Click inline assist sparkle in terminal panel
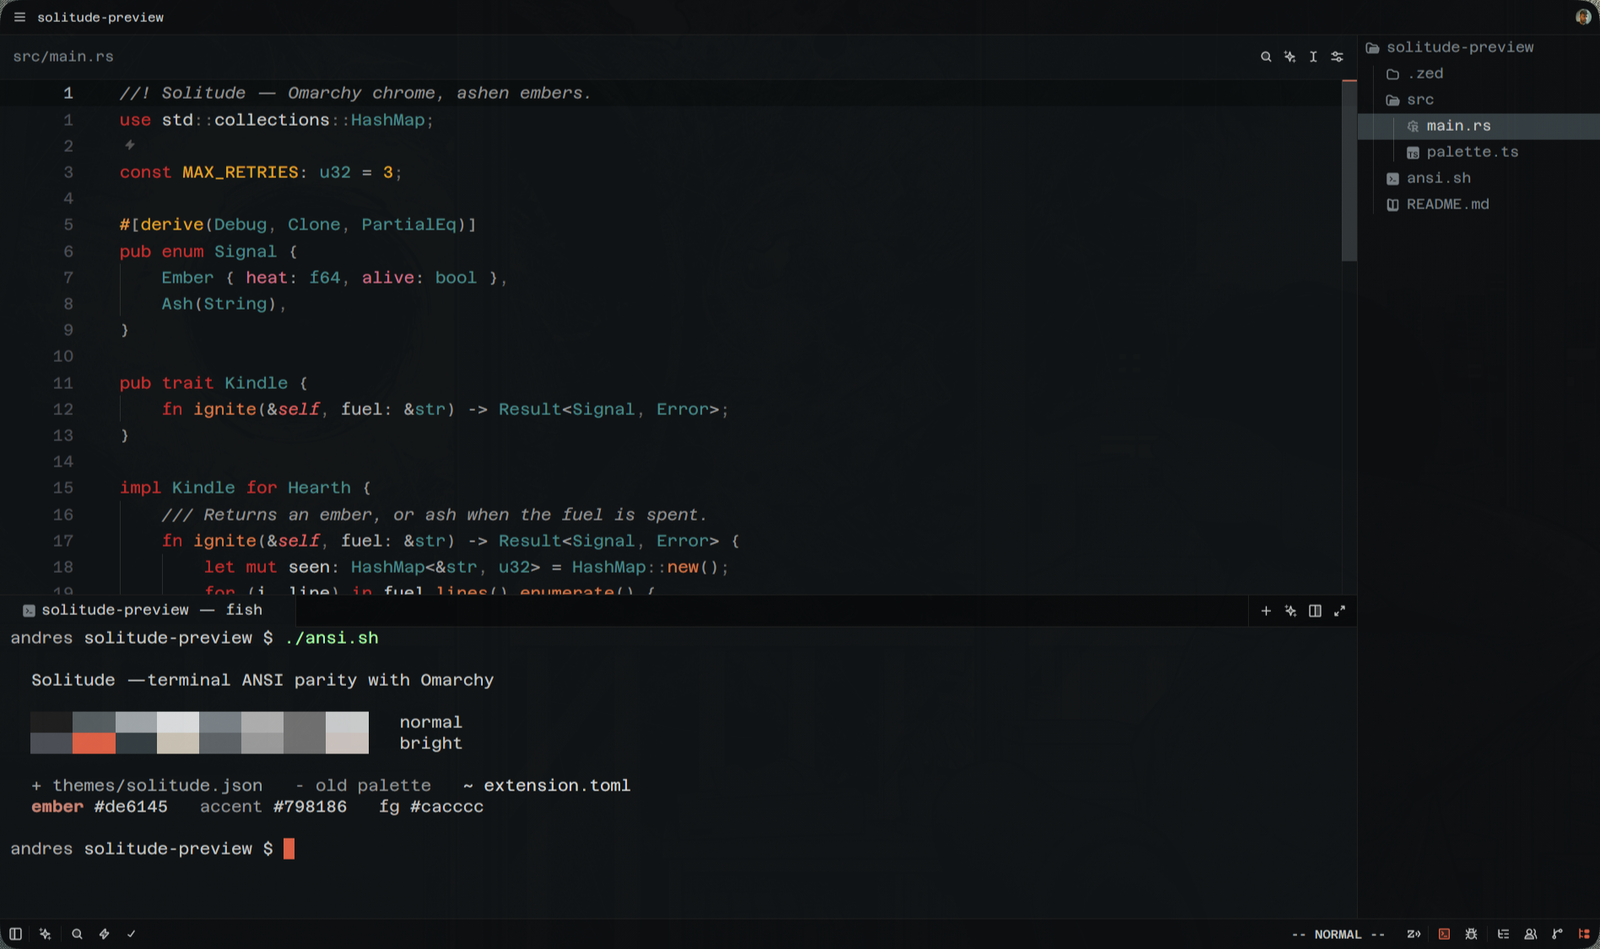The height and width of the screenshot is (949, 1600). click(1291, 611)
